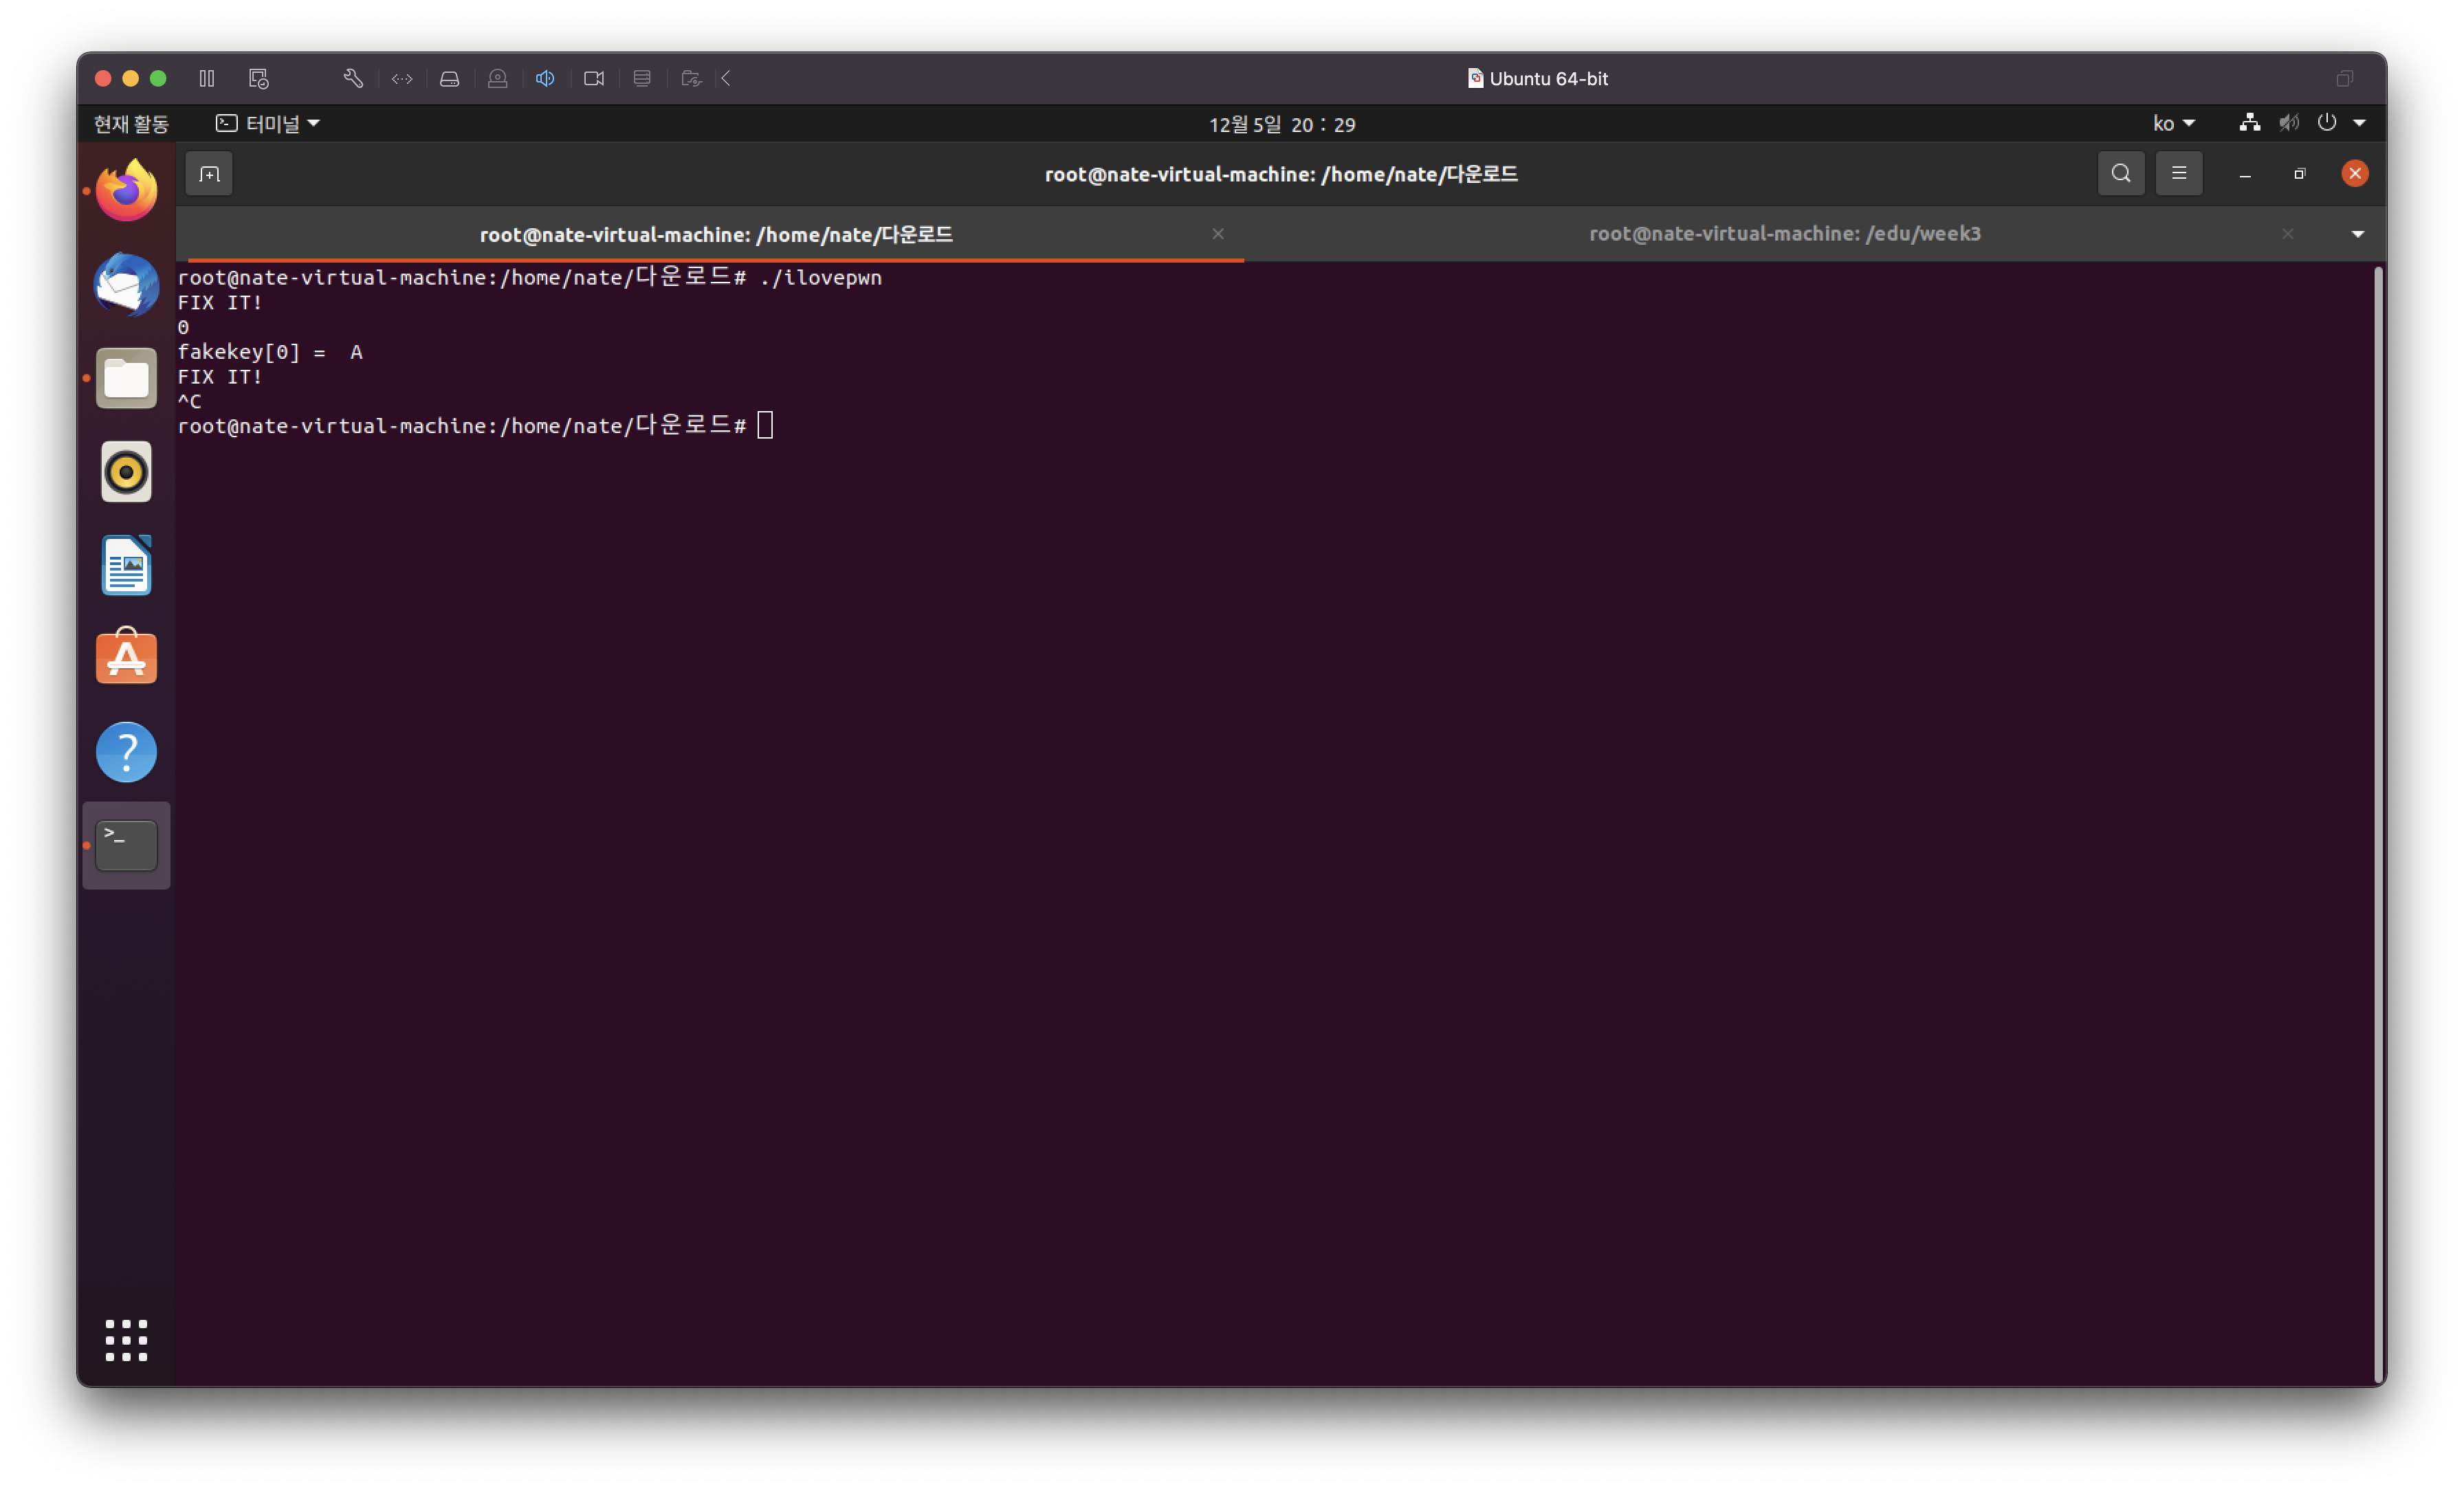2464x1489 pixels.
Task: Open the clock and calendar panel
Action: coord(1281,124)
